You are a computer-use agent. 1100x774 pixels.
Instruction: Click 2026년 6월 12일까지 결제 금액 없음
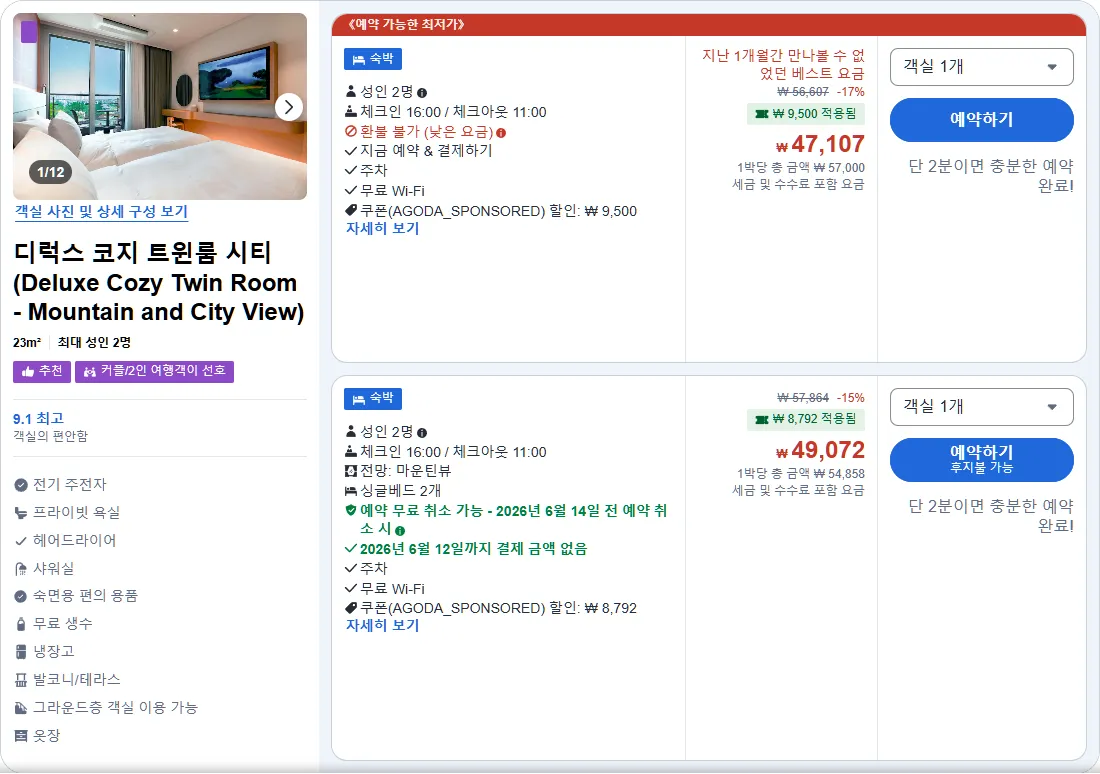[474, 549]
